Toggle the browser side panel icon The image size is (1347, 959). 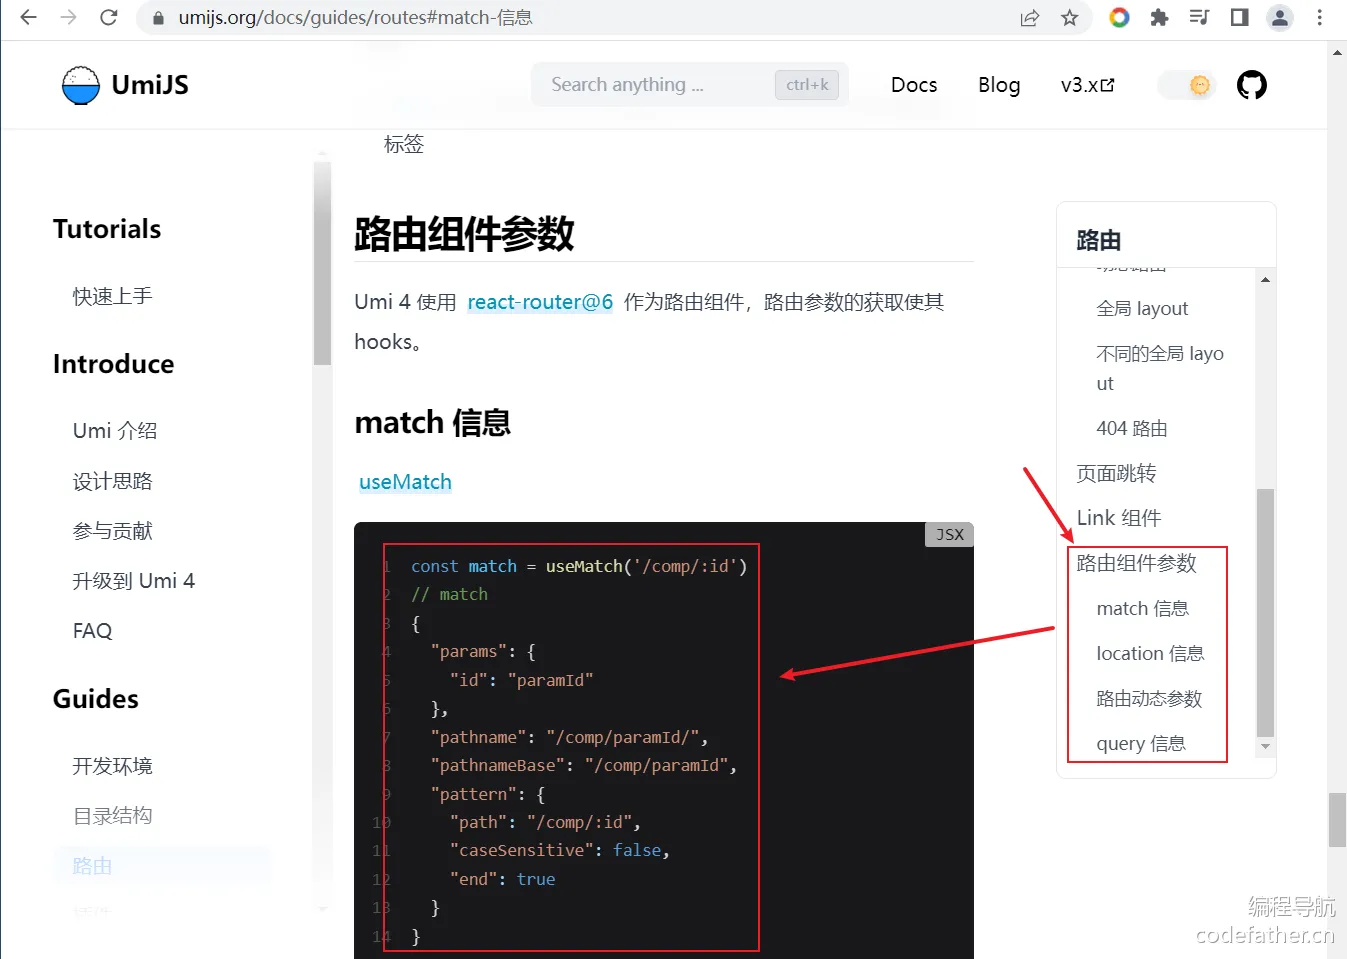[1240, 17]
